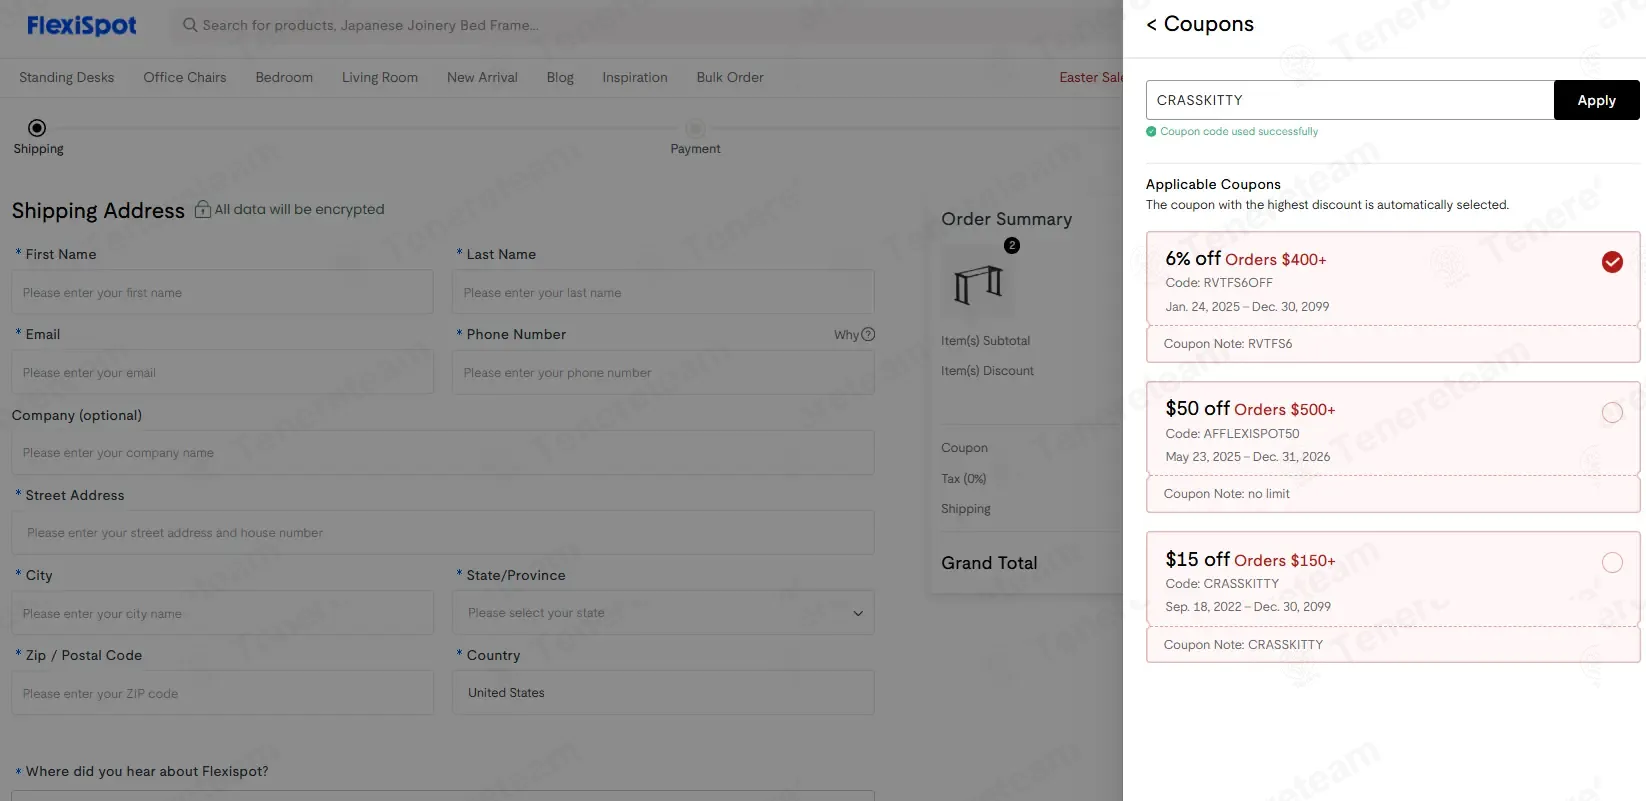Viewport: 1646px width, 801px height.
Task: Click the lock encryption icon
Action: [x=202, y=209]
